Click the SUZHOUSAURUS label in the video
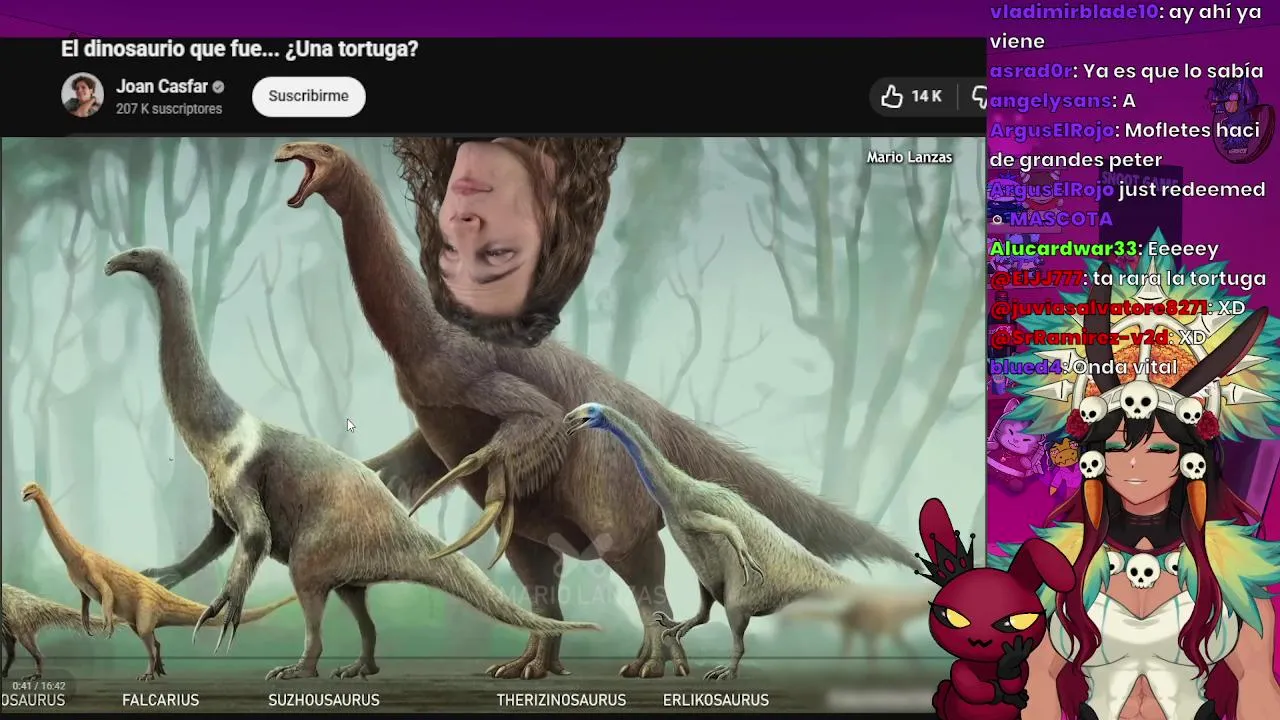Viewport: 1280px width, 720px height. [x=323, y=700]
